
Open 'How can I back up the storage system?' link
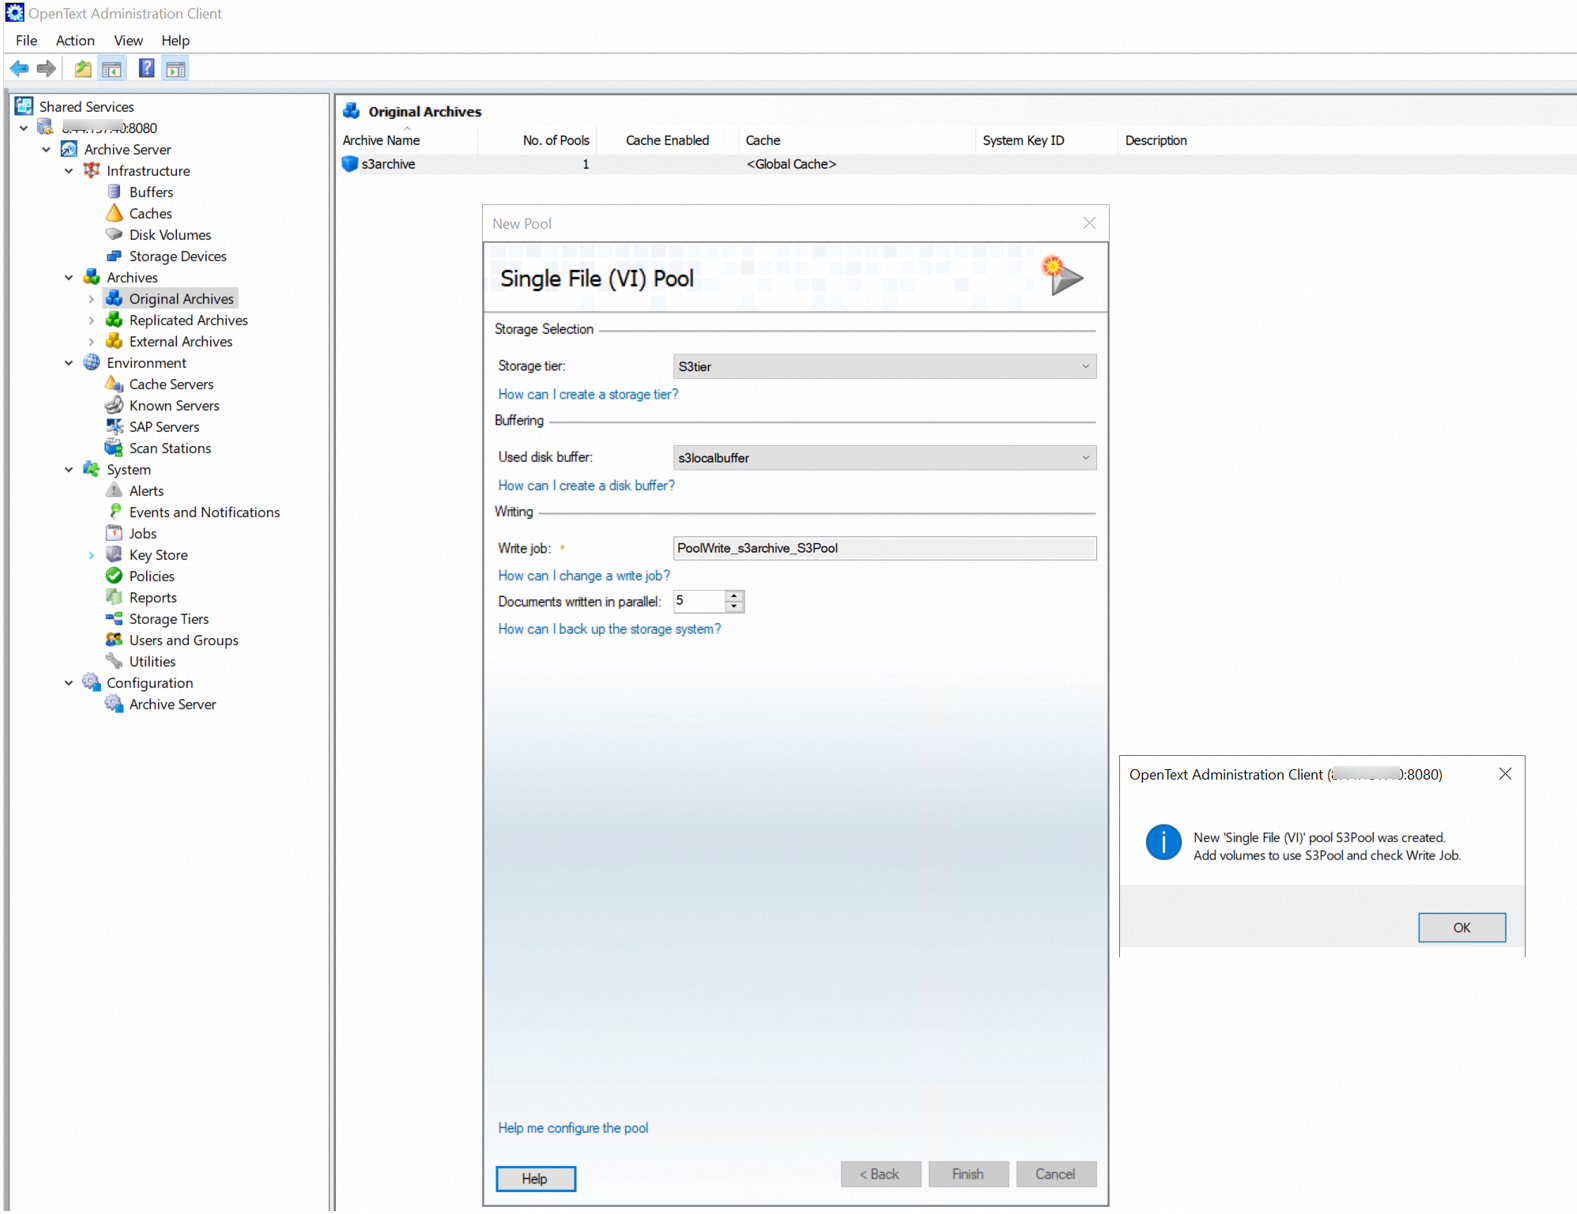click(609, 629)
